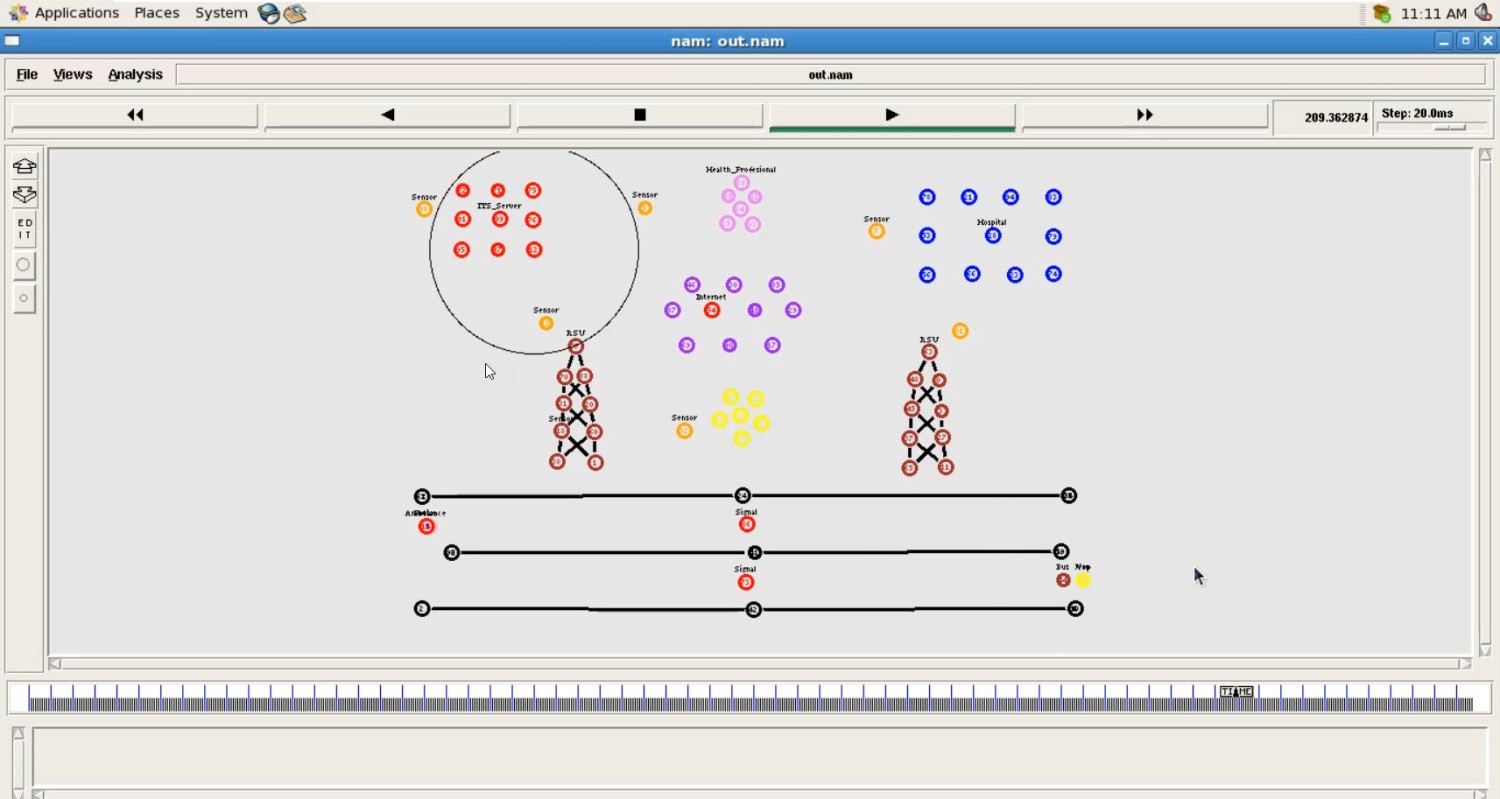
Task: Click the volume speaker icon in the tray
Action: tap(1483, 13)
